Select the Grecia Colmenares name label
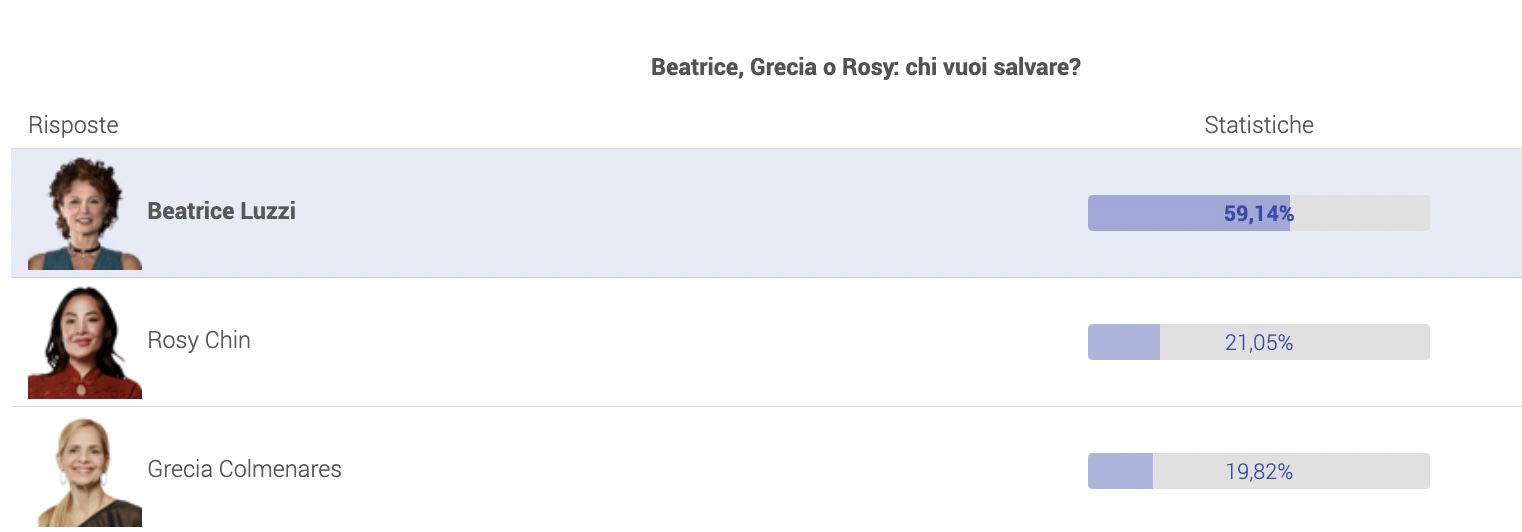 coord(244,469)
